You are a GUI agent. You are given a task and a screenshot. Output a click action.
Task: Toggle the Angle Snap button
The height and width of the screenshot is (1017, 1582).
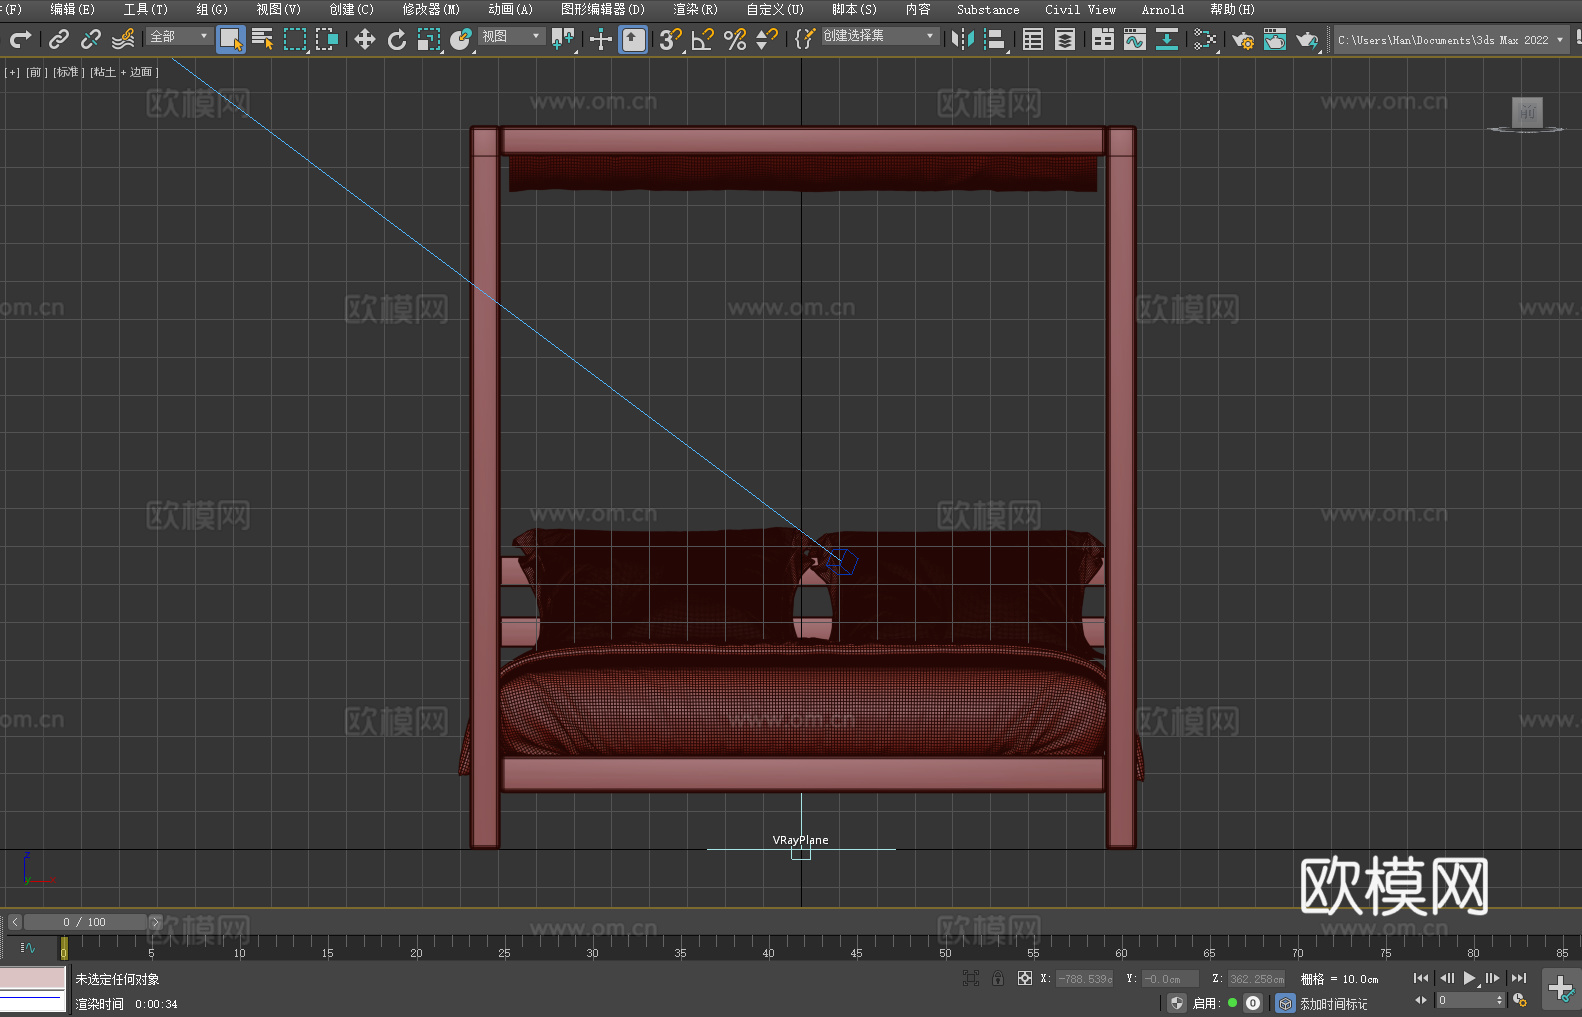click(x=702, y=39)
